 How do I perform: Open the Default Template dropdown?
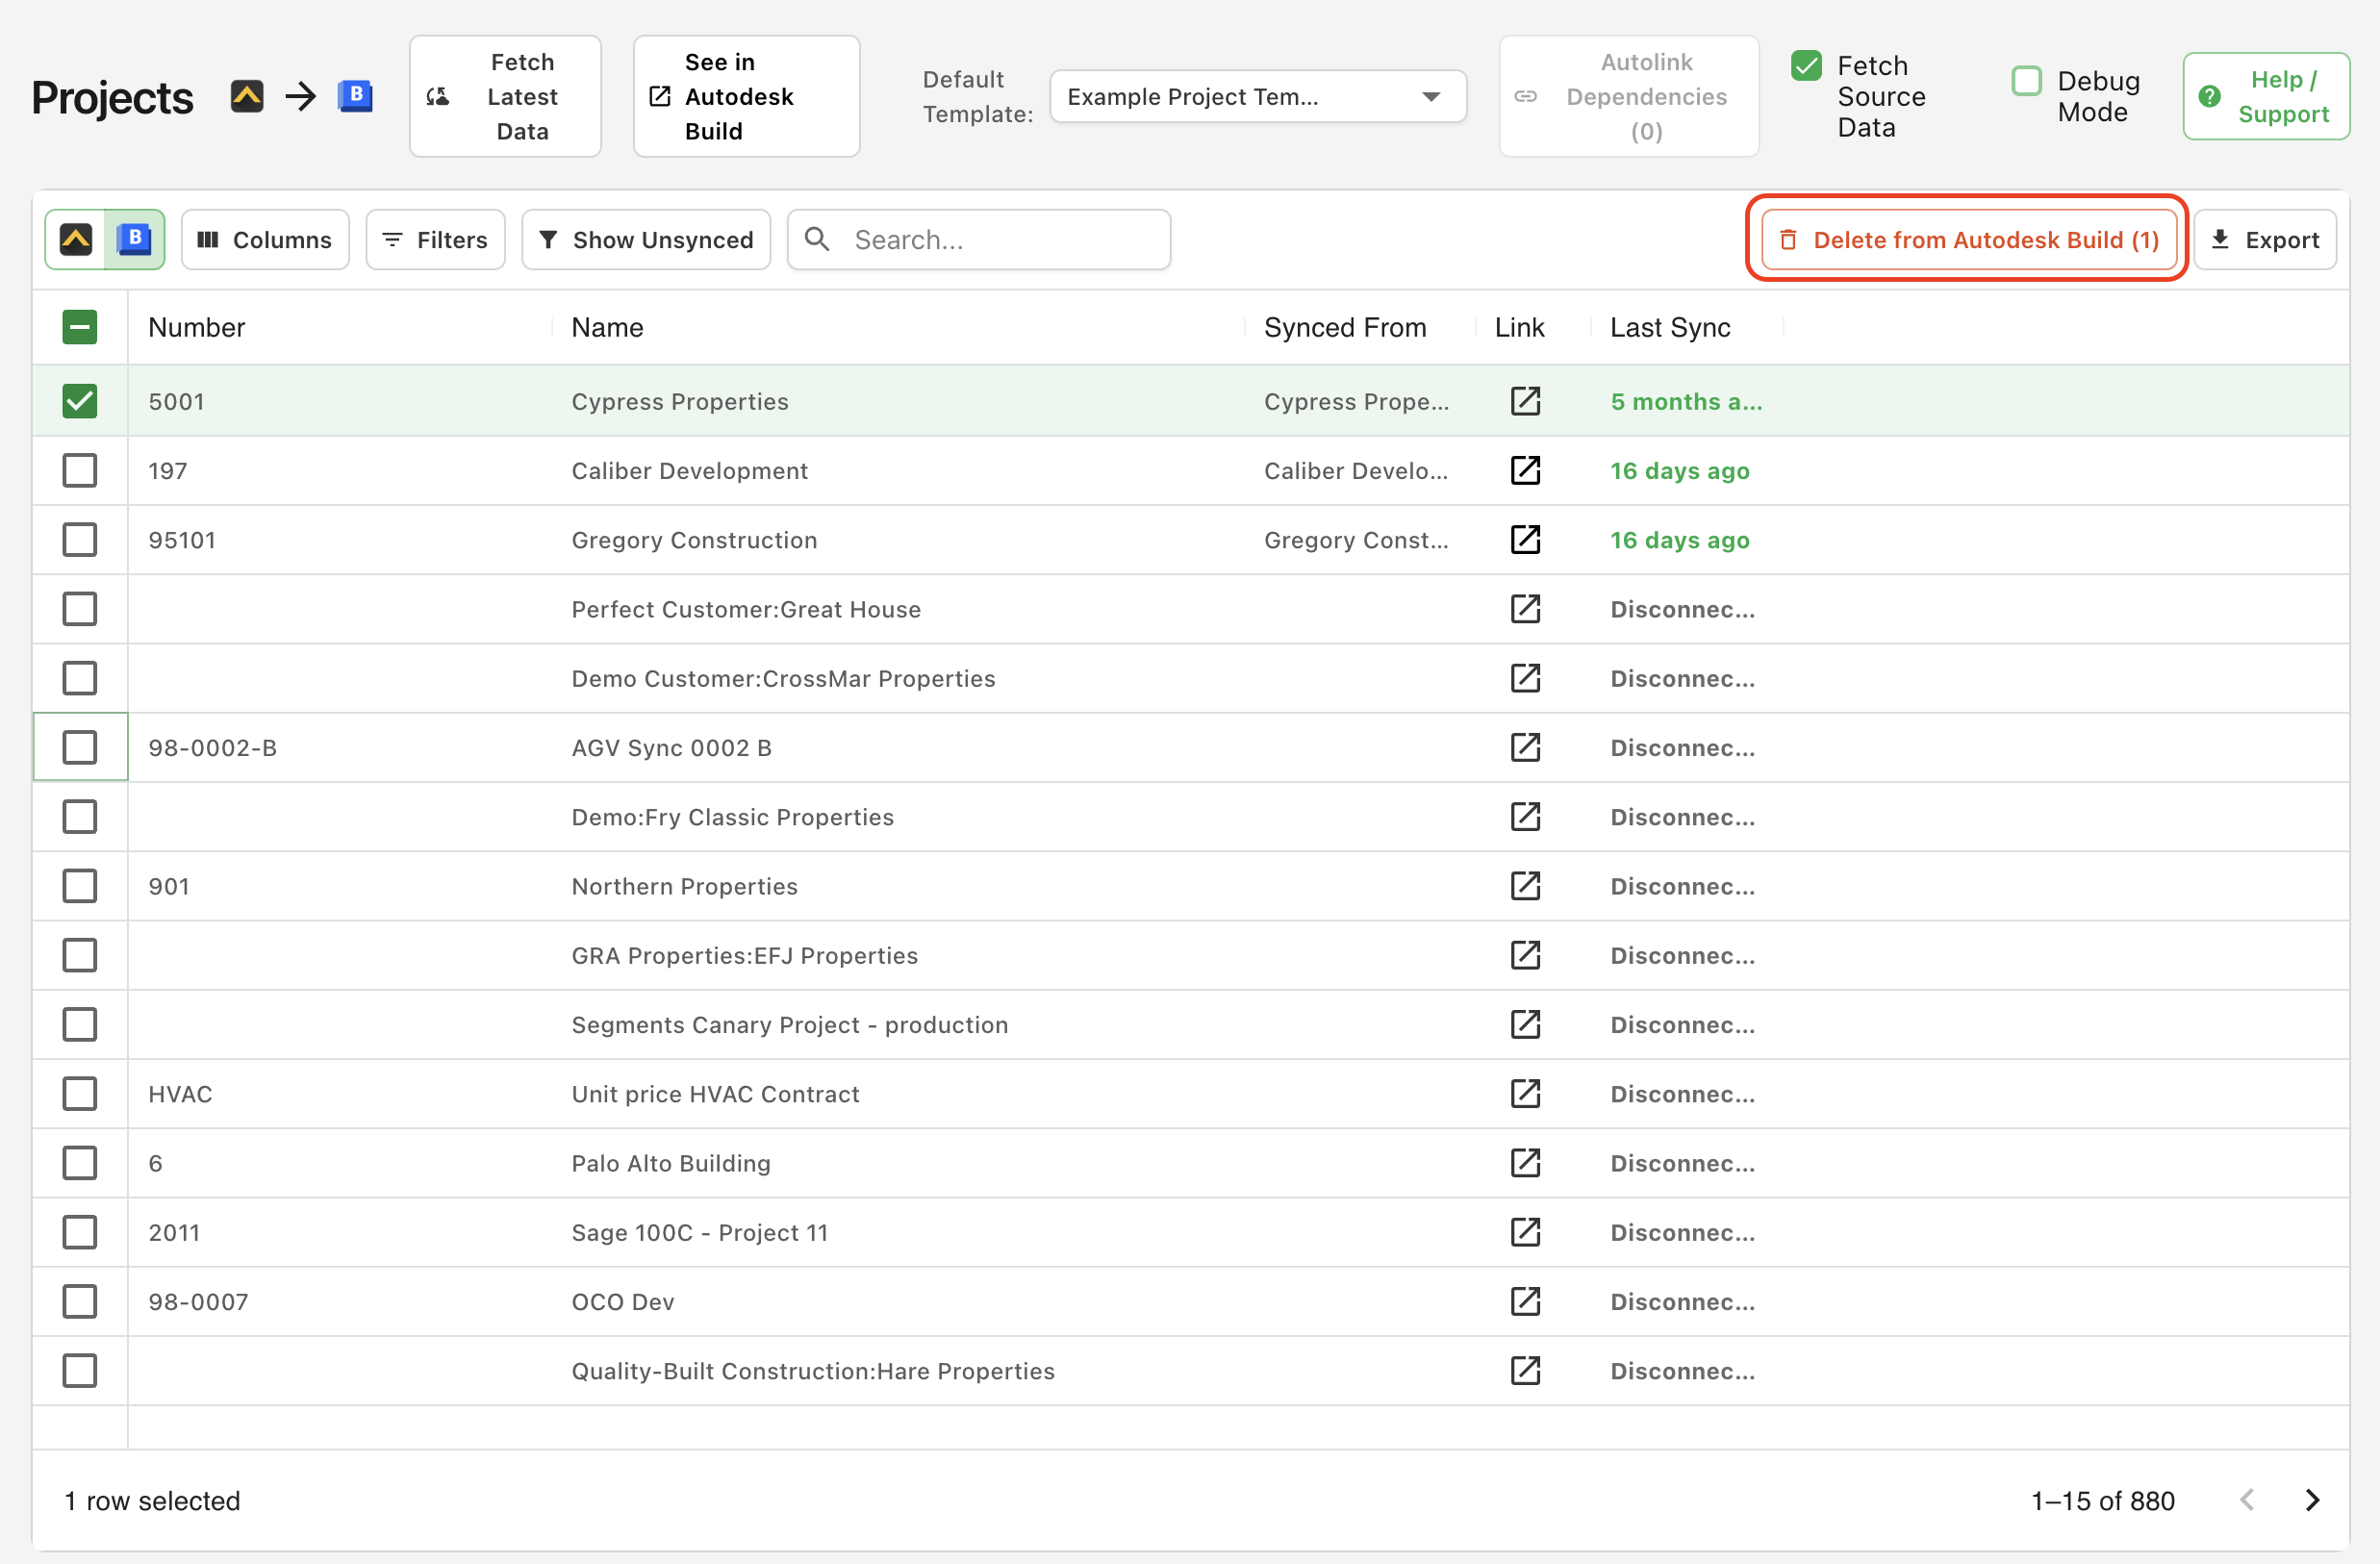(1258, 96)
